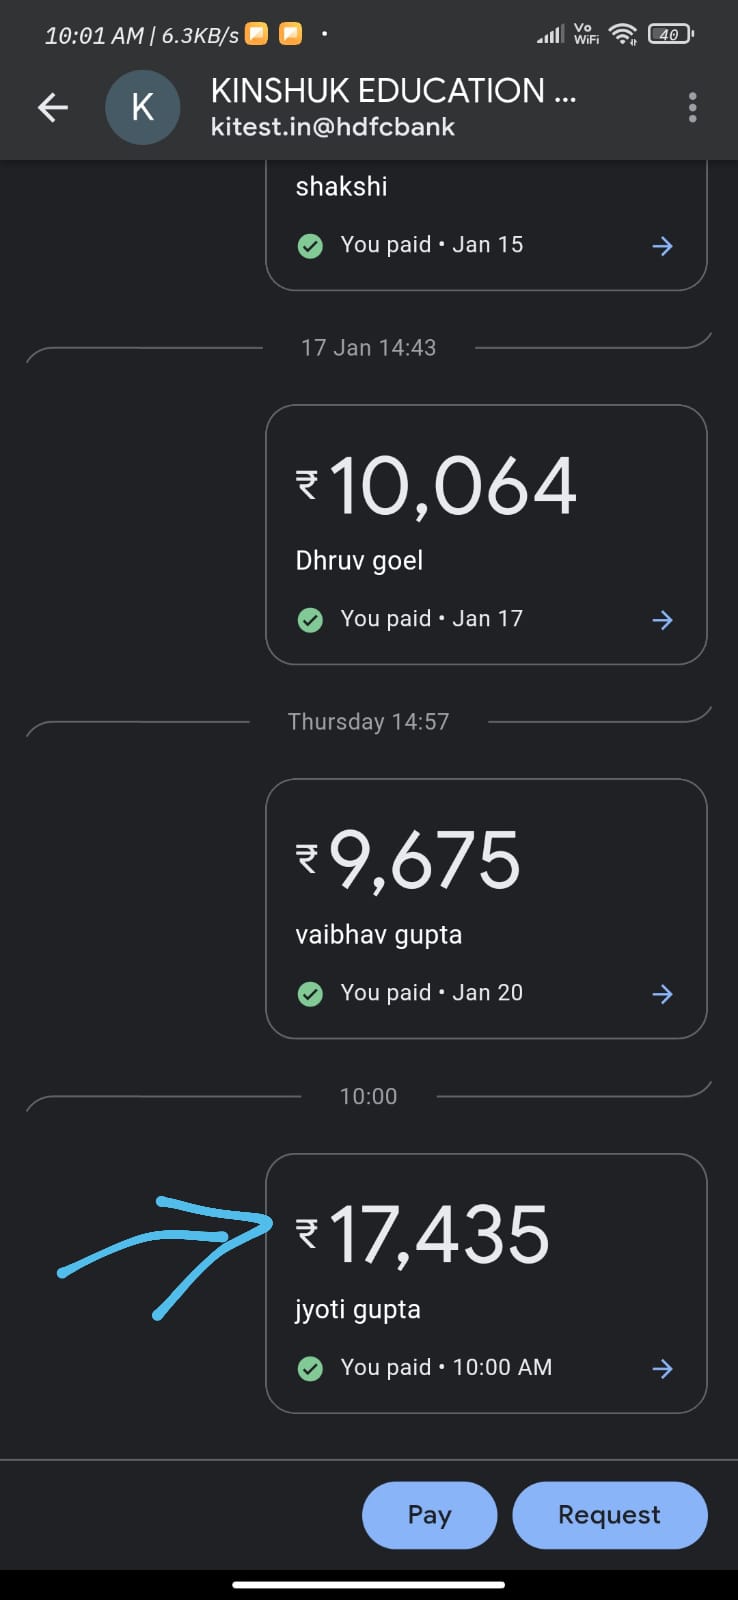Viewport: 738px width, 1600px height.
Task: Open KINSHUK EDUCATION contact title
Action: click(x=393, y=91)
